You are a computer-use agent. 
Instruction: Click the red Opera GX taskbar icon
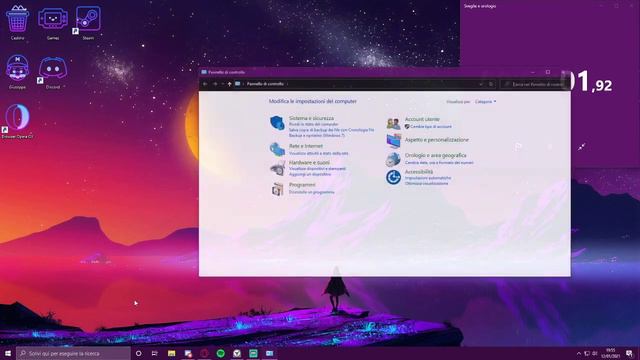click(204, 353)
